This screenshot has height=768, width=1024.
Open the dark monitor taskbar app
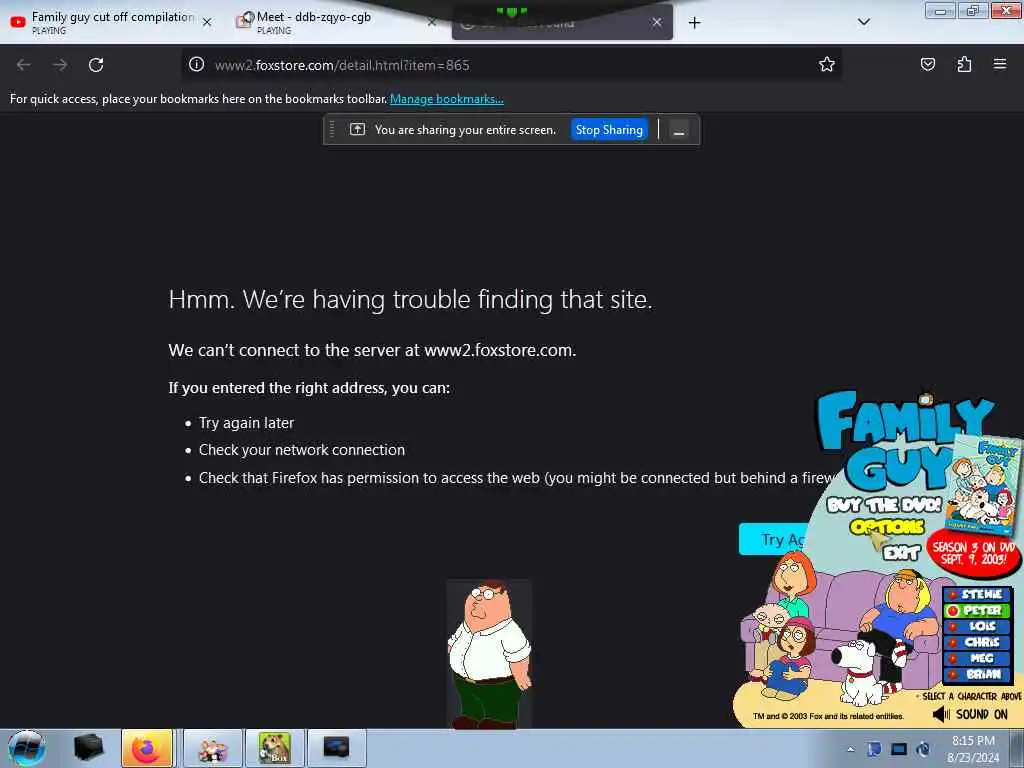[x=336, y=748]
